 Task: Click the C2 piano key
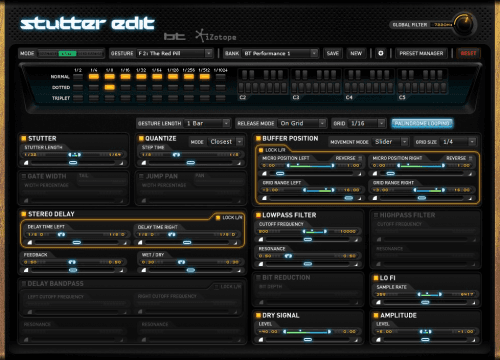[241, 88]
